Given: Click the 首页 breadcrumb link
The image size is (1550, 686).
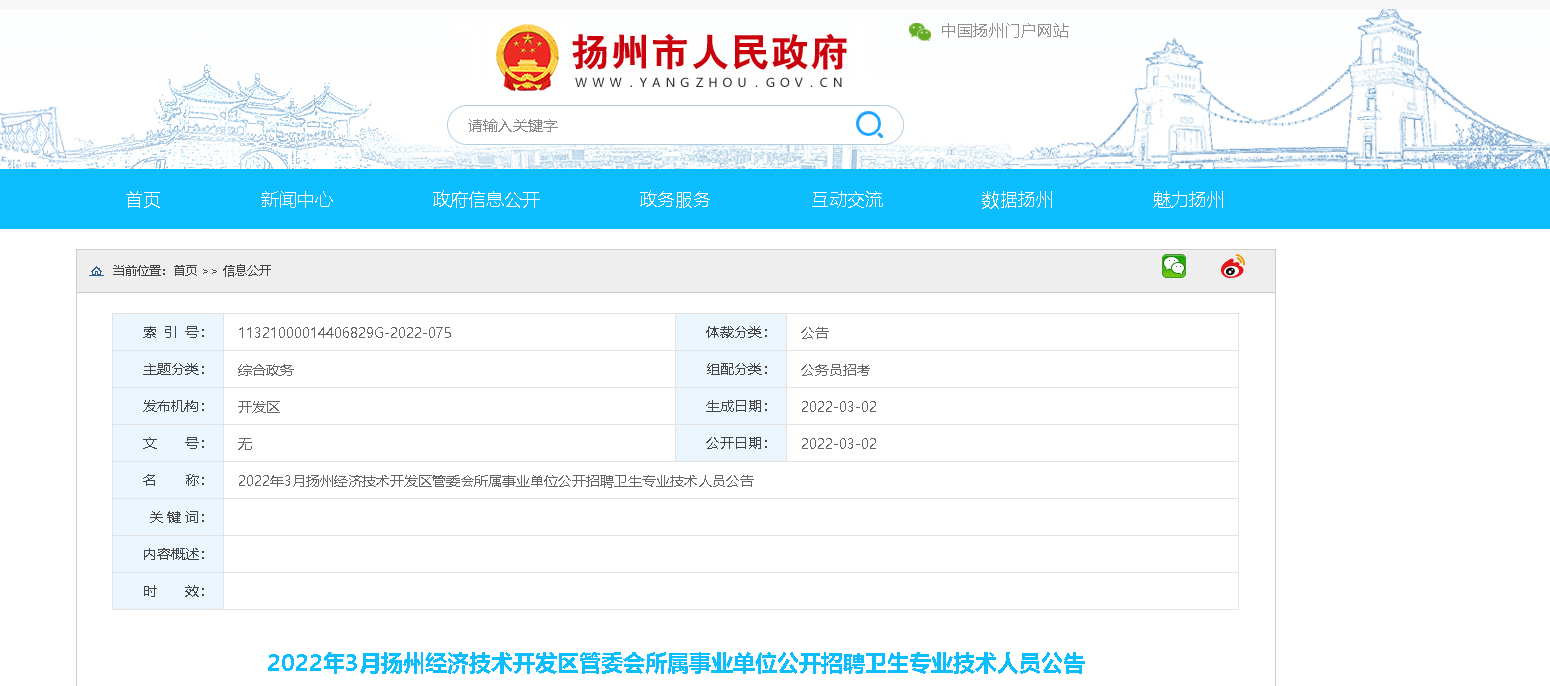Looking at the screenshot, I should tap(185, 271).
